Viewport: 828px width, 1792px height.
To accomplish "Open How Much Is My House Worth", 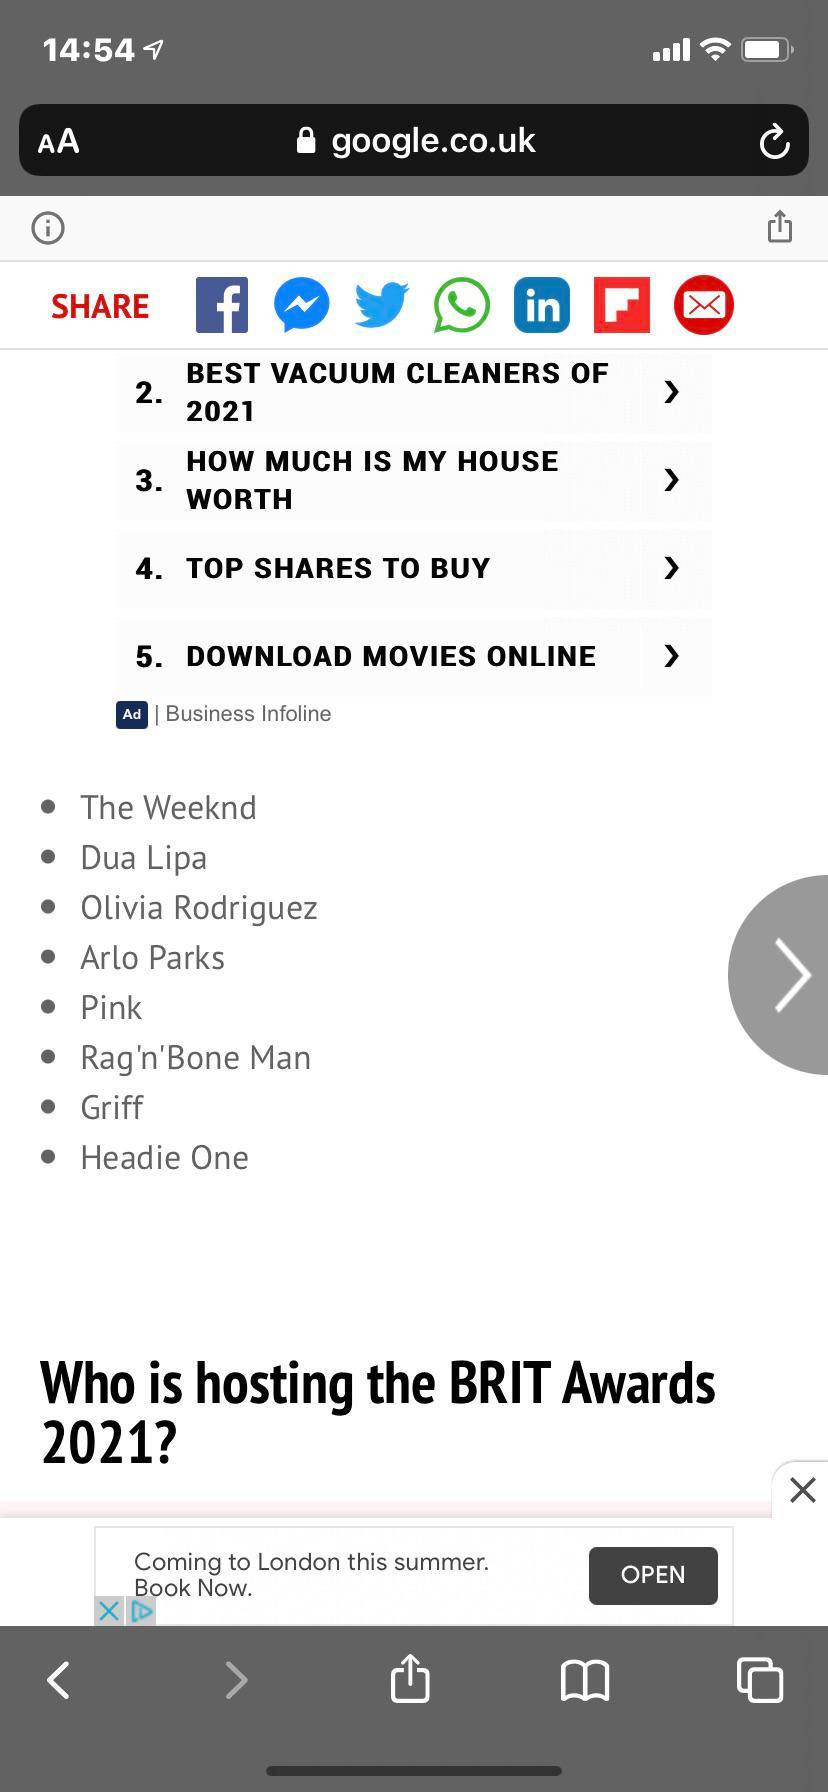I will click(x=414, y=480).
